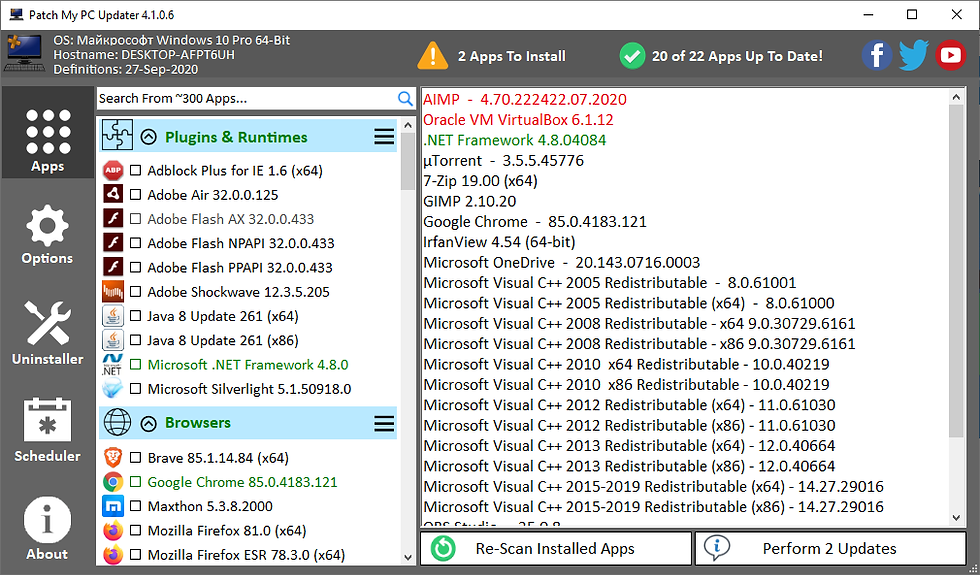Tick the Brave 85.1.14.84 checkbox

(136, 458)
